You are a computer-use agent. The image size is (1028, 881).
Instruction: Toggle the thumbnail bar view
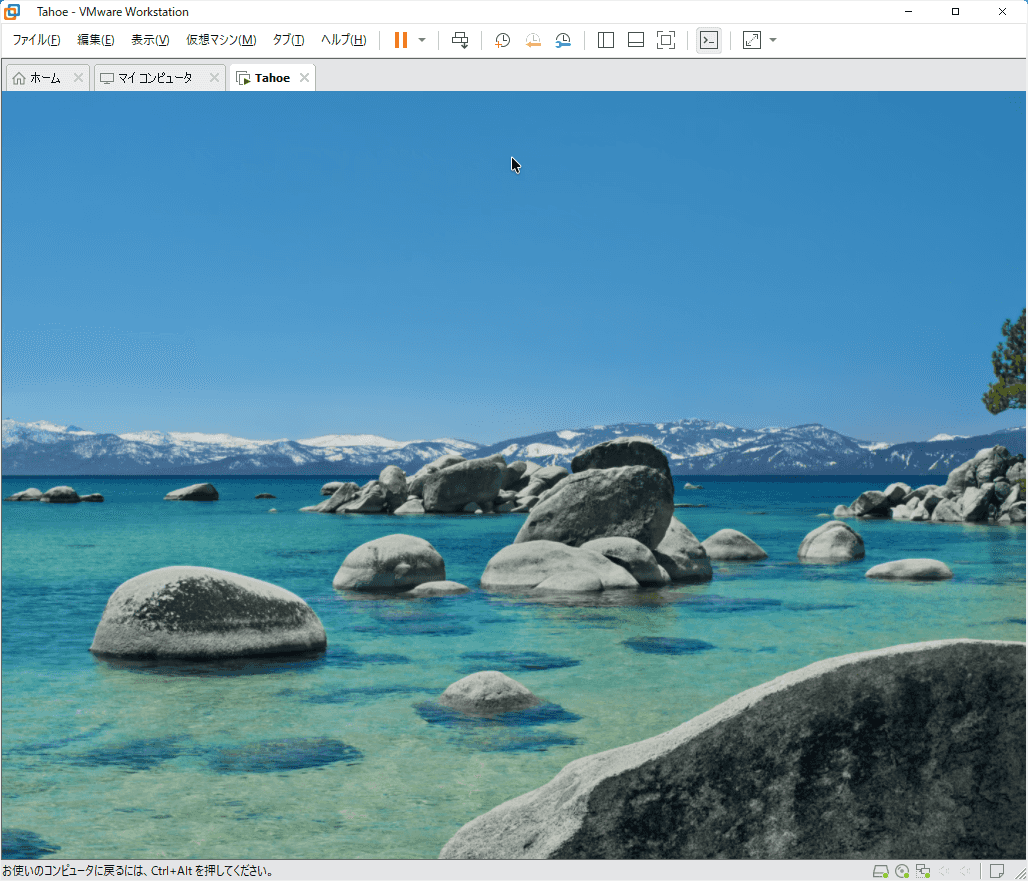636,40
